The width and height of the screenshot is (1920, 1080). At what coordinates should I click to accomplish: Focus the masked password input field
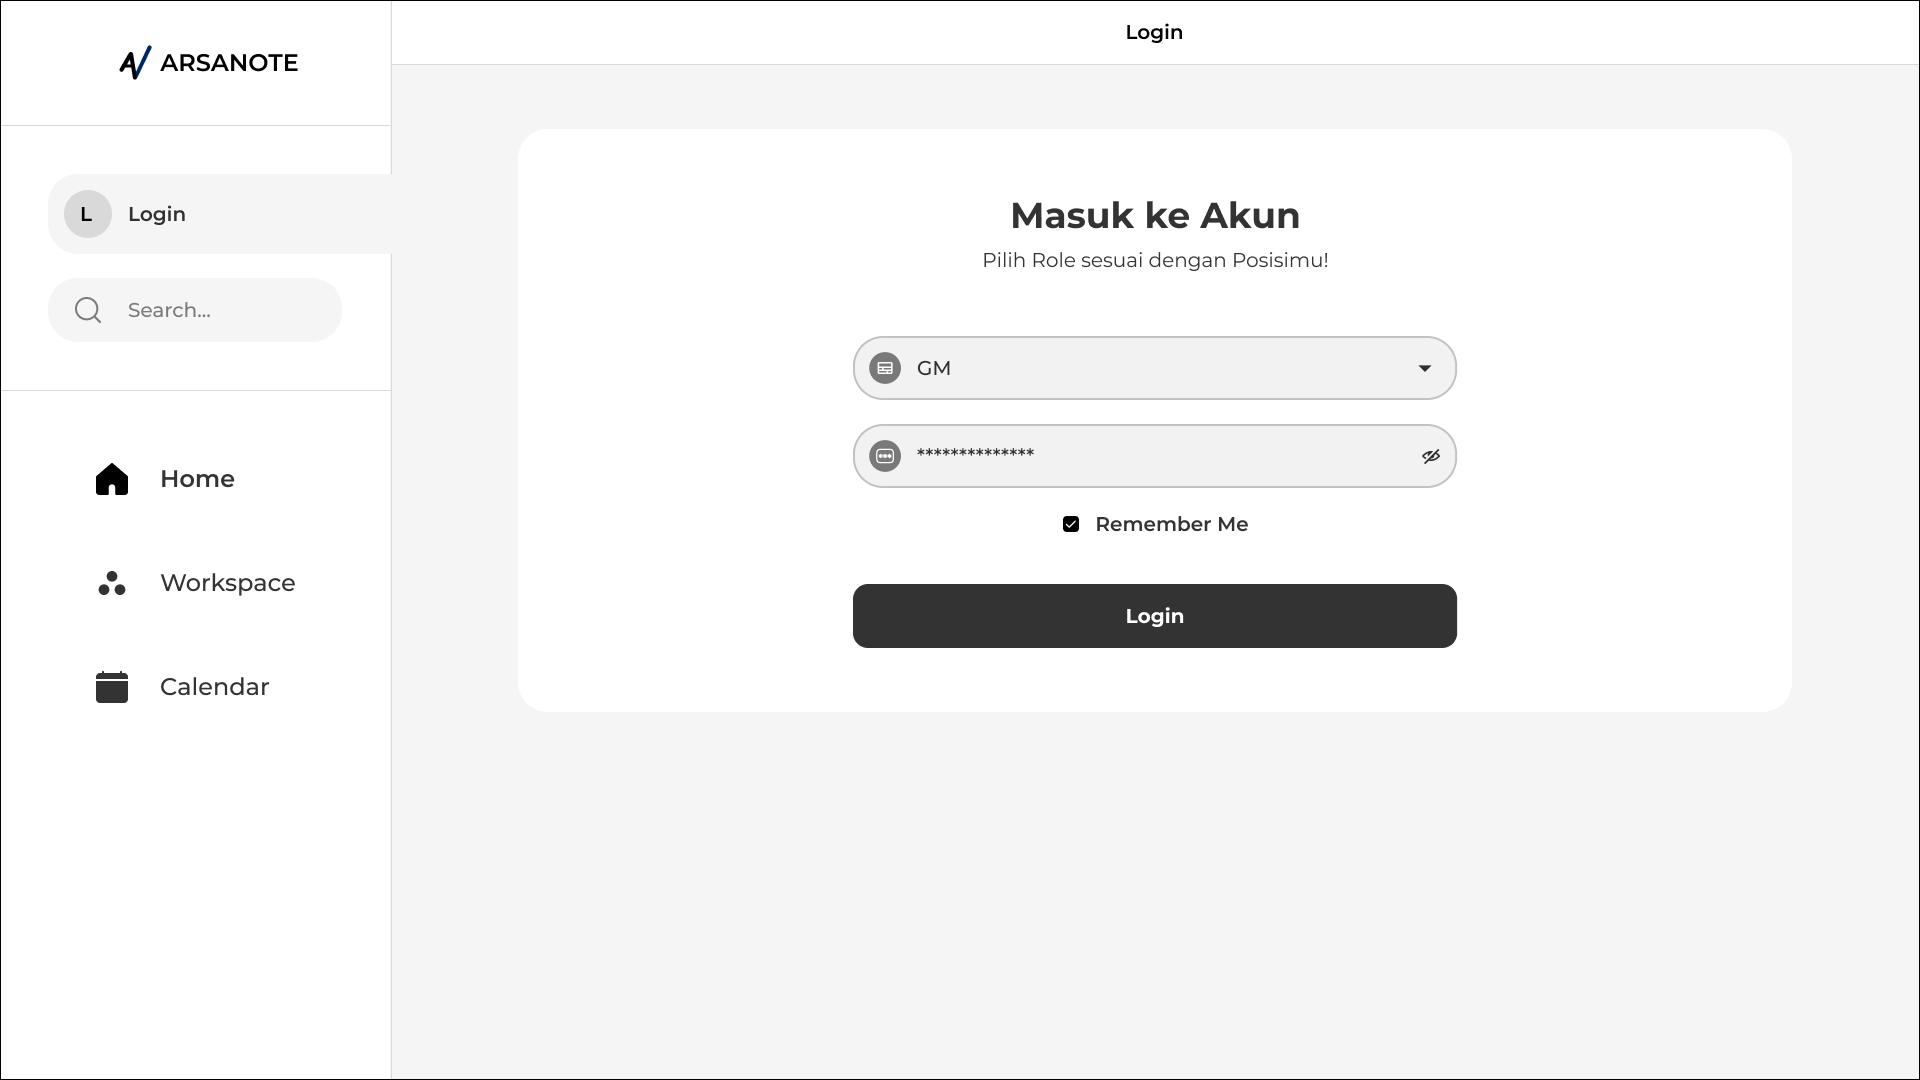[1155, 456]
